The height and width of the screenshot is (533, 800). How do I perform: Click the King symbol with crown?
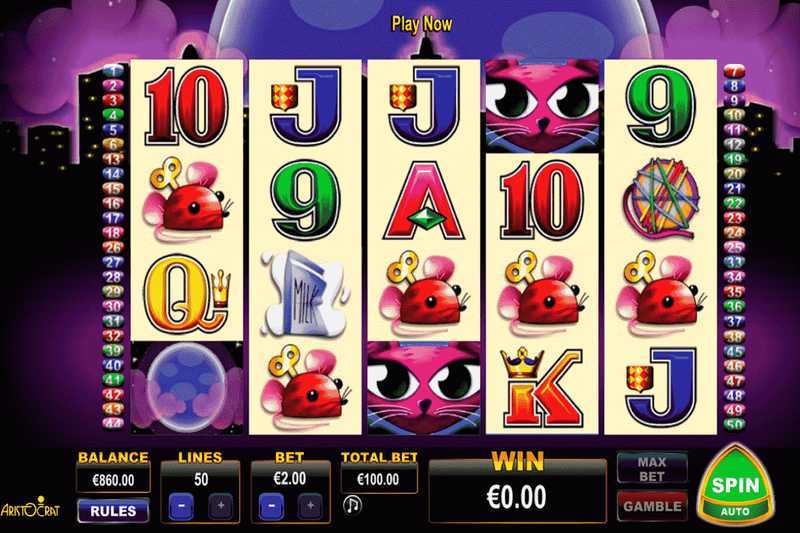(x=541, y=387)
